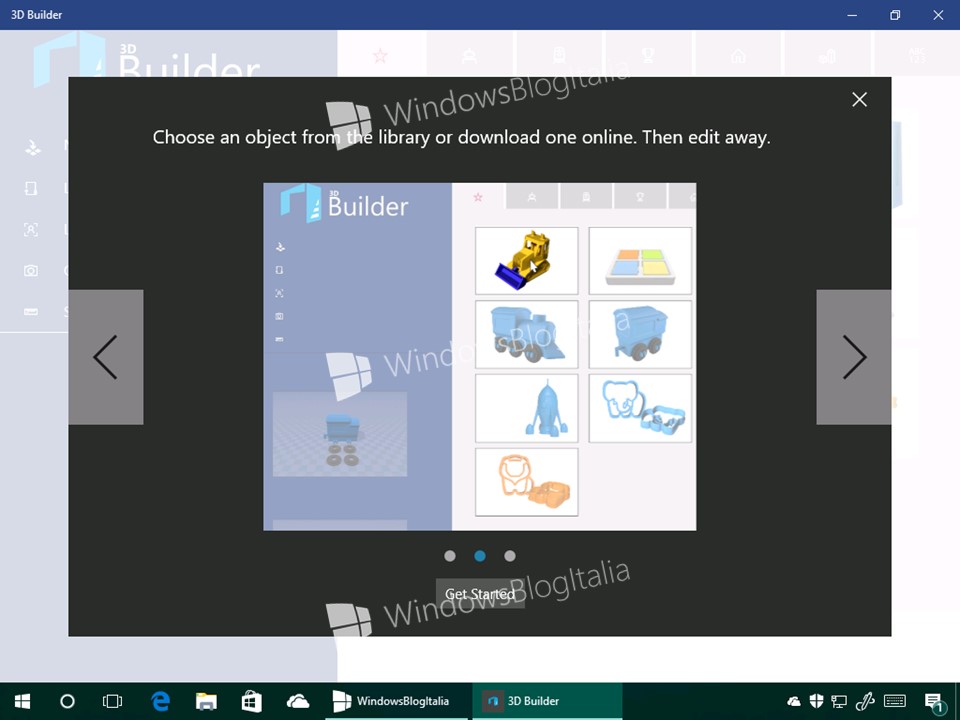Open the Store app from taskbar

252,701
